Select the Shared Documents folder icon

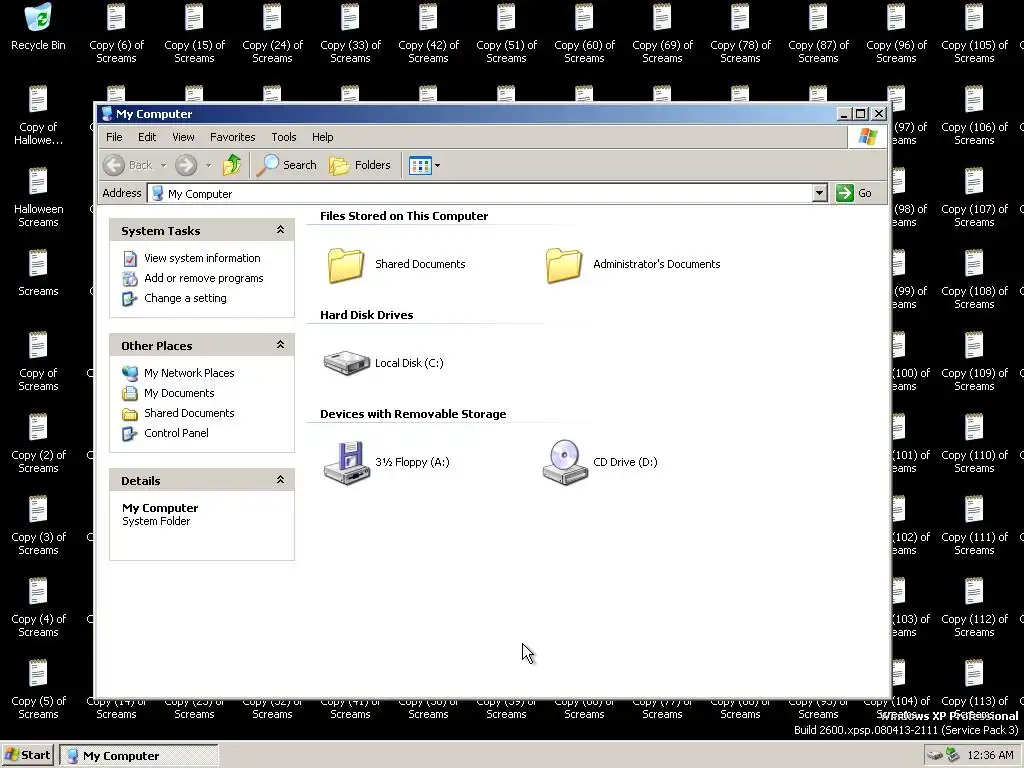(345, 265)
